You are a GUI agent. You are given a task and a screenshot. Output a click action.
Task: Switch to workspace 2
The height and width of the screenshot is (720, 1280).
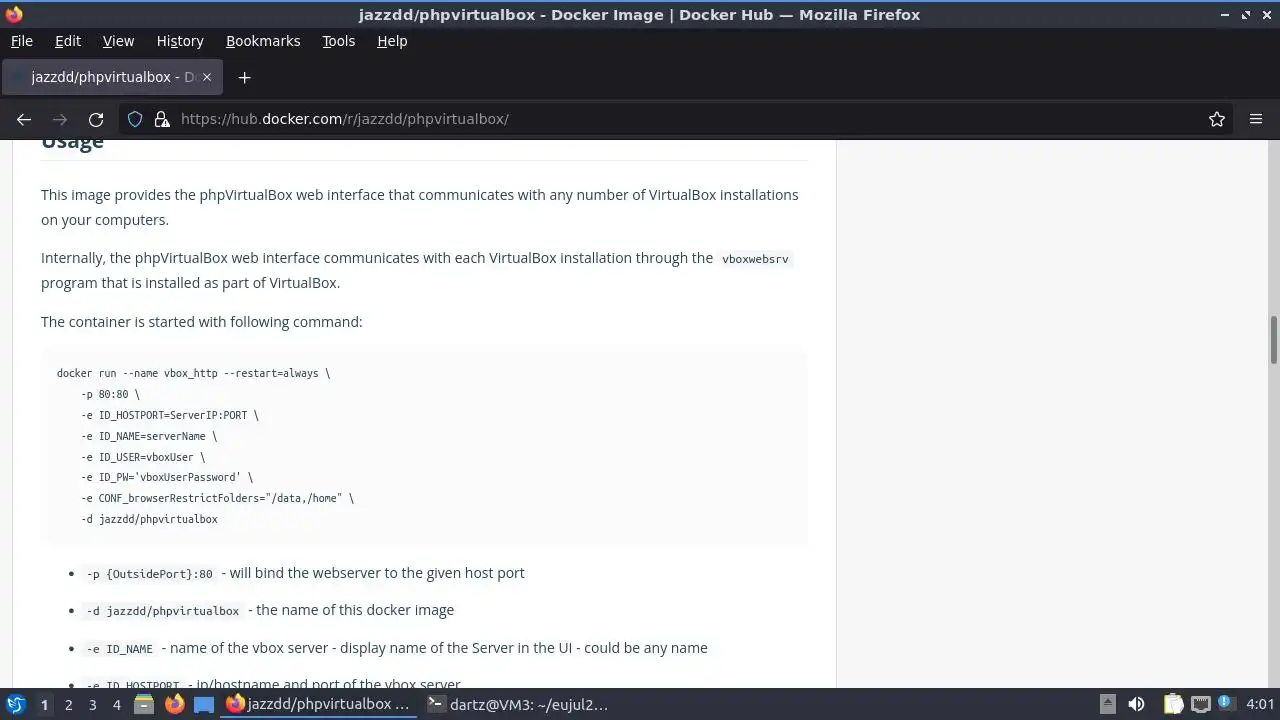click(x=68, y=705)
